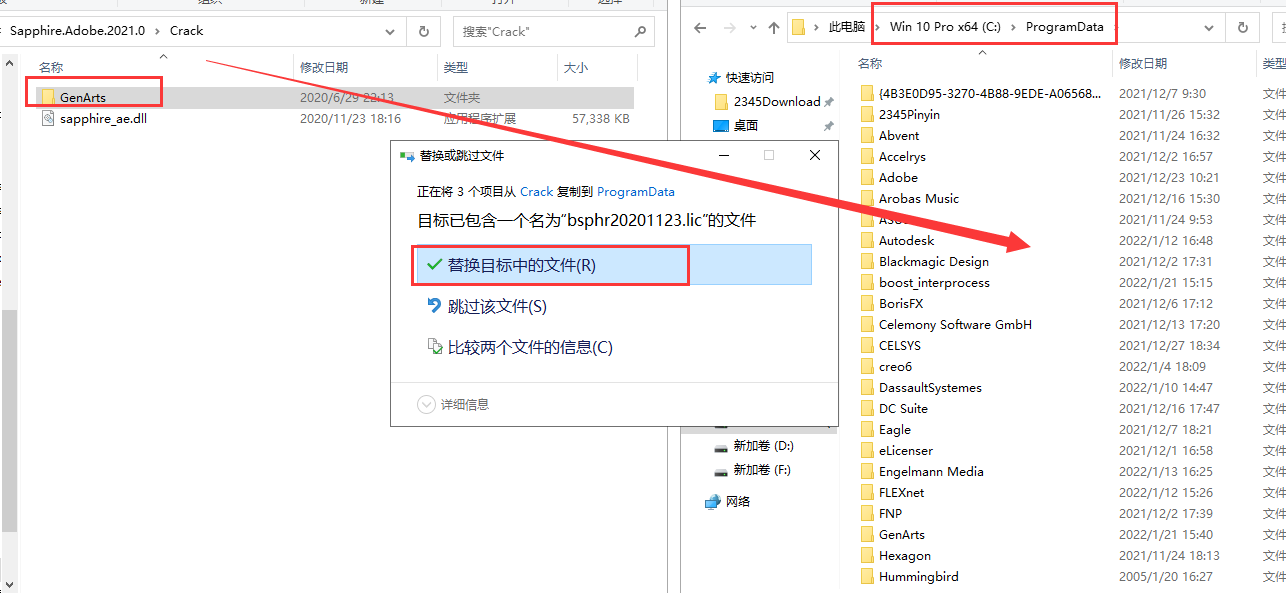
Task: Select the 2345Pinyin folder
Action: coord(909,114)
